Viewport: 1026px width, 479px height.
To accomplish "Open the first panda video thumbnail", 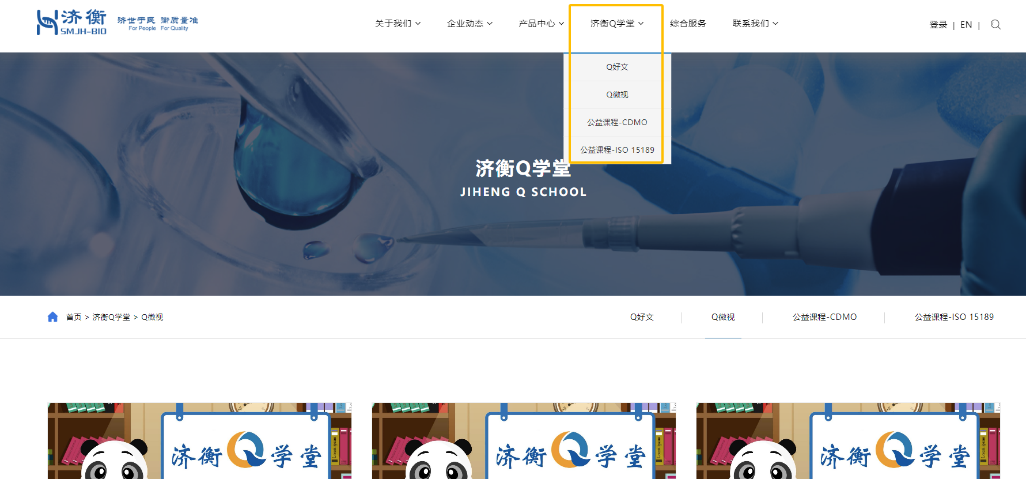I will 199,441.
